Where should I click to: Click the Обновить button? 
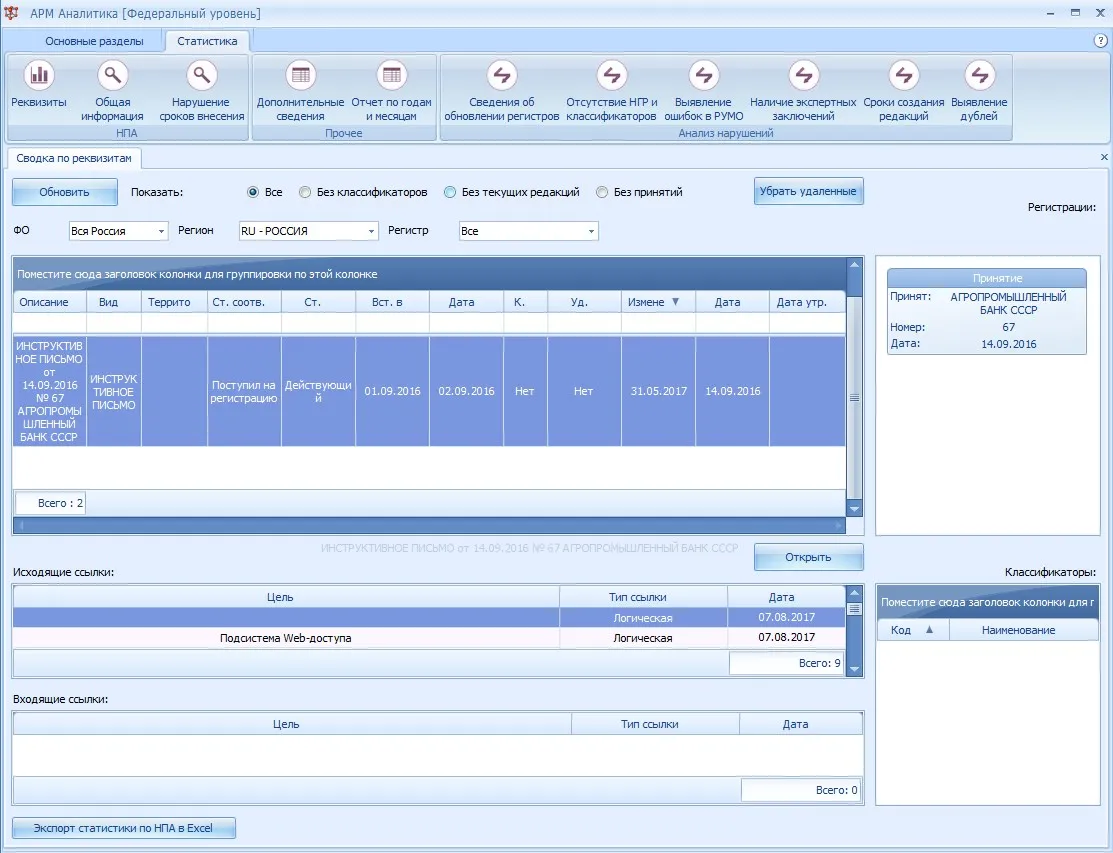pos(65,192)
